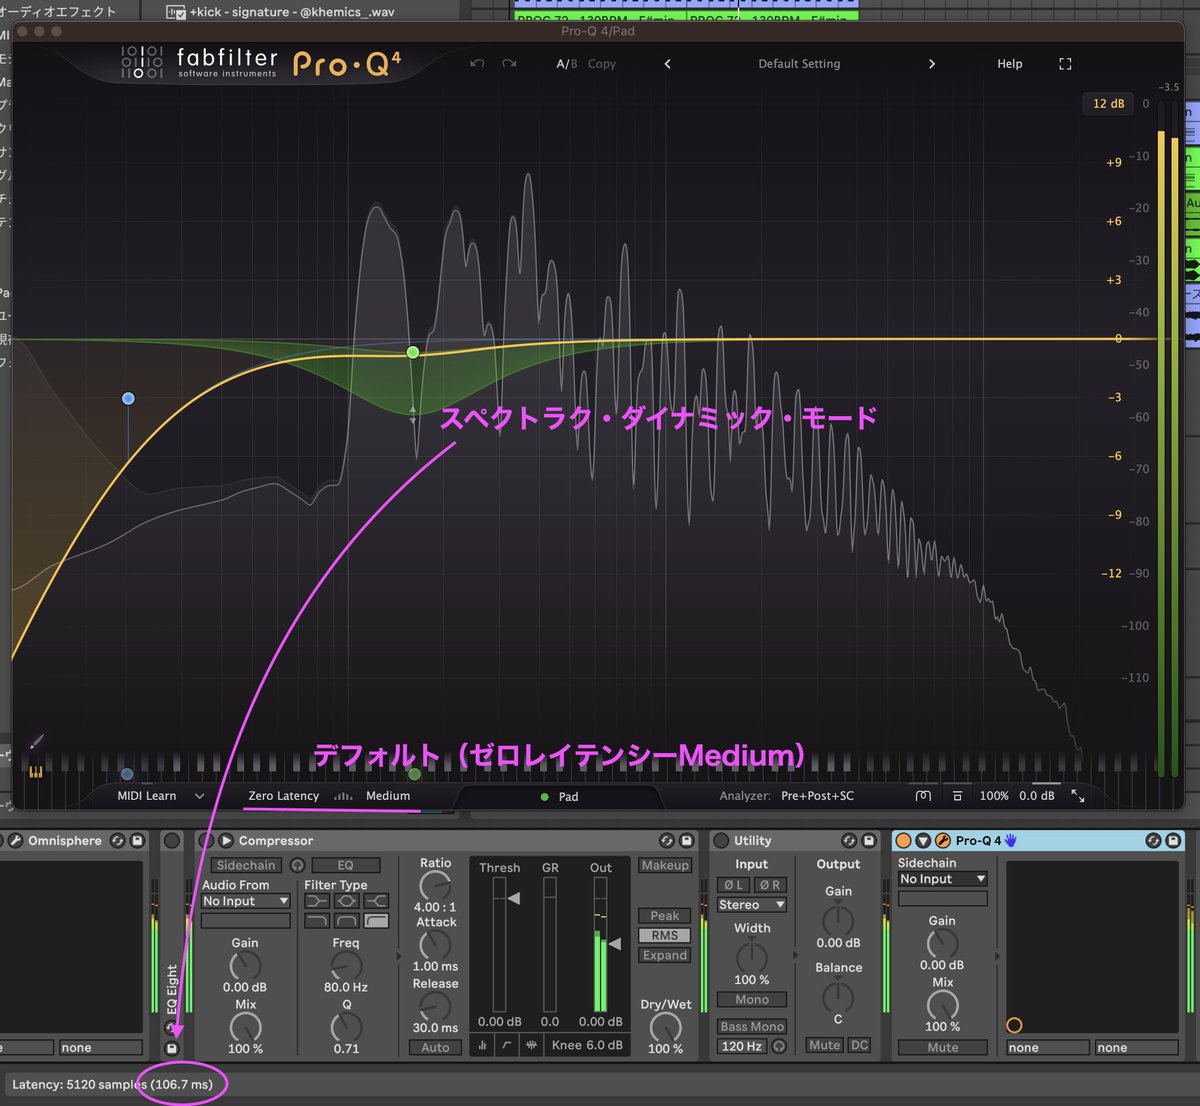1200x1106 pixels.
Task: Disable the Pro-Q 4 device activator
Action: [x=903, y=841]
